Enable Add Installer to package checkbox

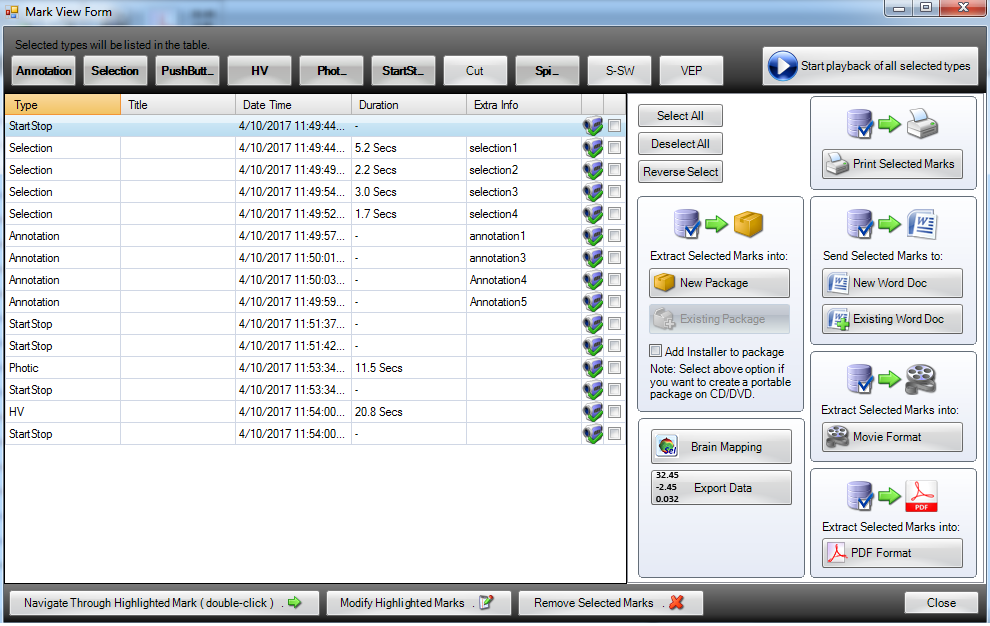point(656,351)
